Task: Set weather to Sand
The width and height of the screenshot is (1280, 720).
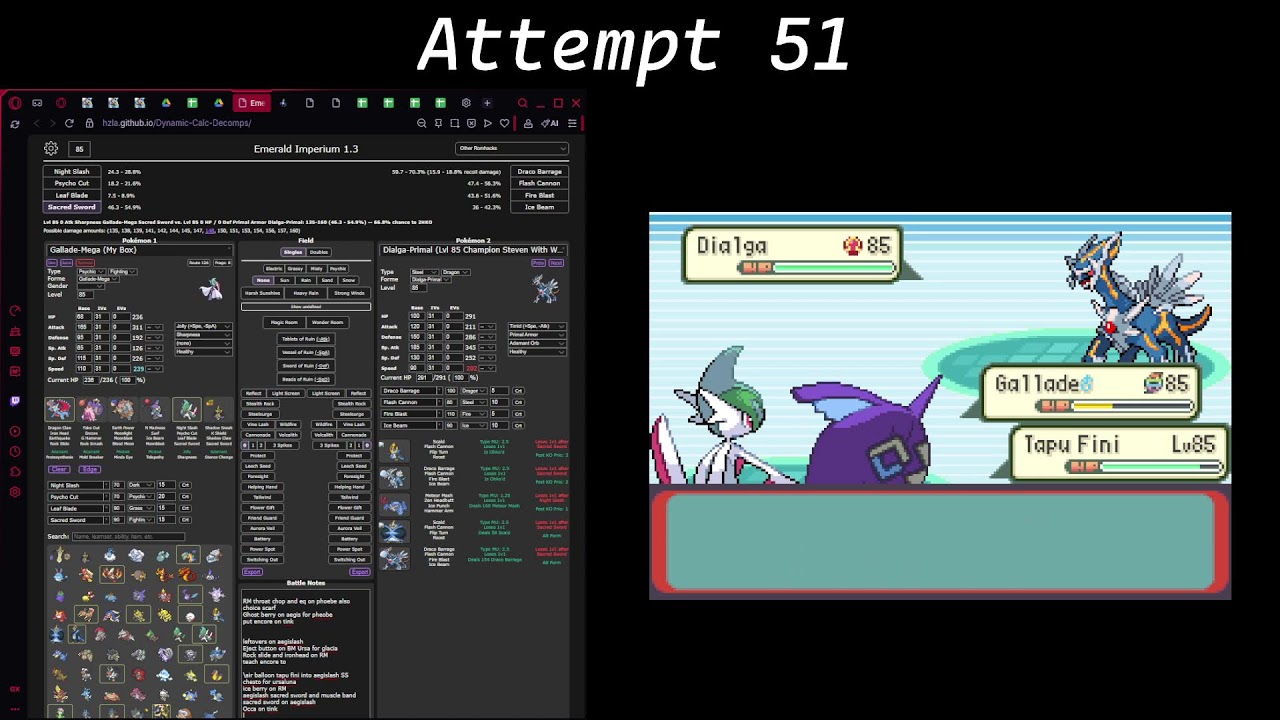Action: pos(328,281)
